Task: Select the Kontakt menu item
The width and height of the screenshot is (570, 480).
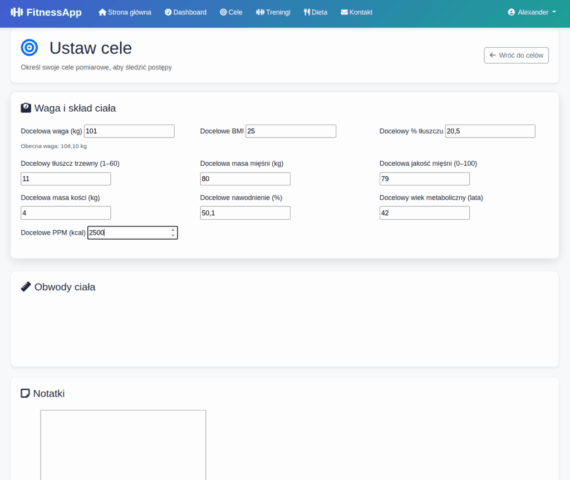Action: click(357, 12)
